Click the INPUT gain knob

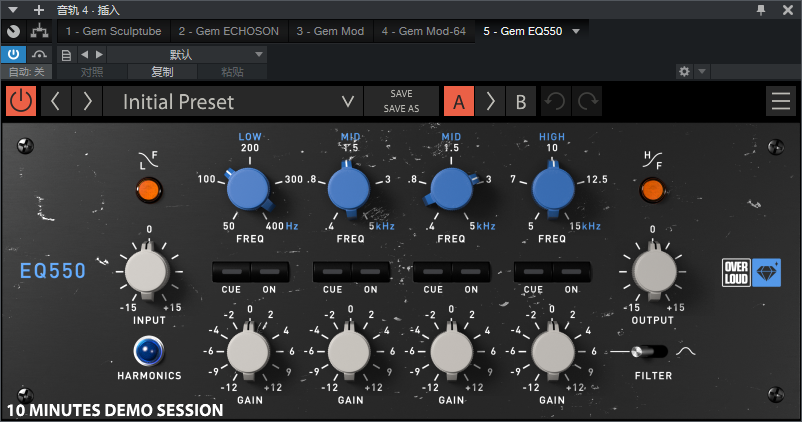[147, 272]
